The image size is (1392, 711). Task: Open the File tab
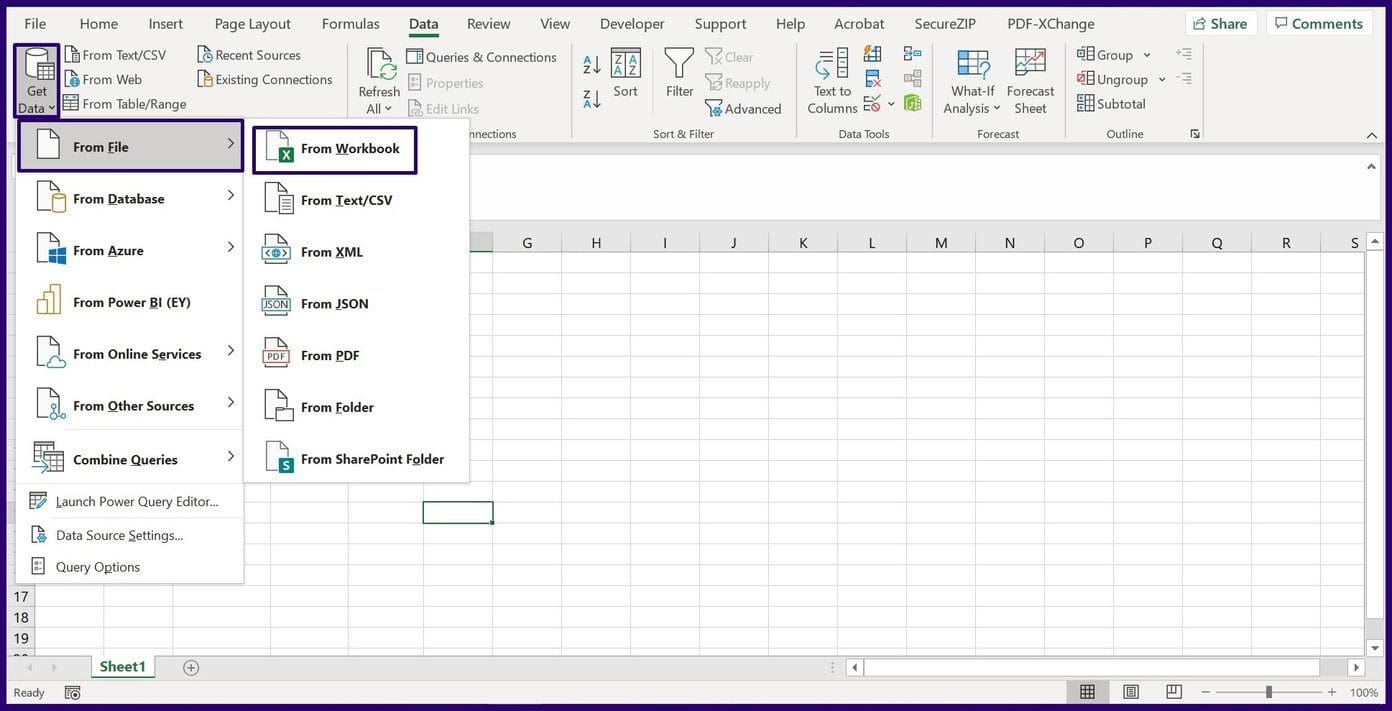tap(35, 23)
